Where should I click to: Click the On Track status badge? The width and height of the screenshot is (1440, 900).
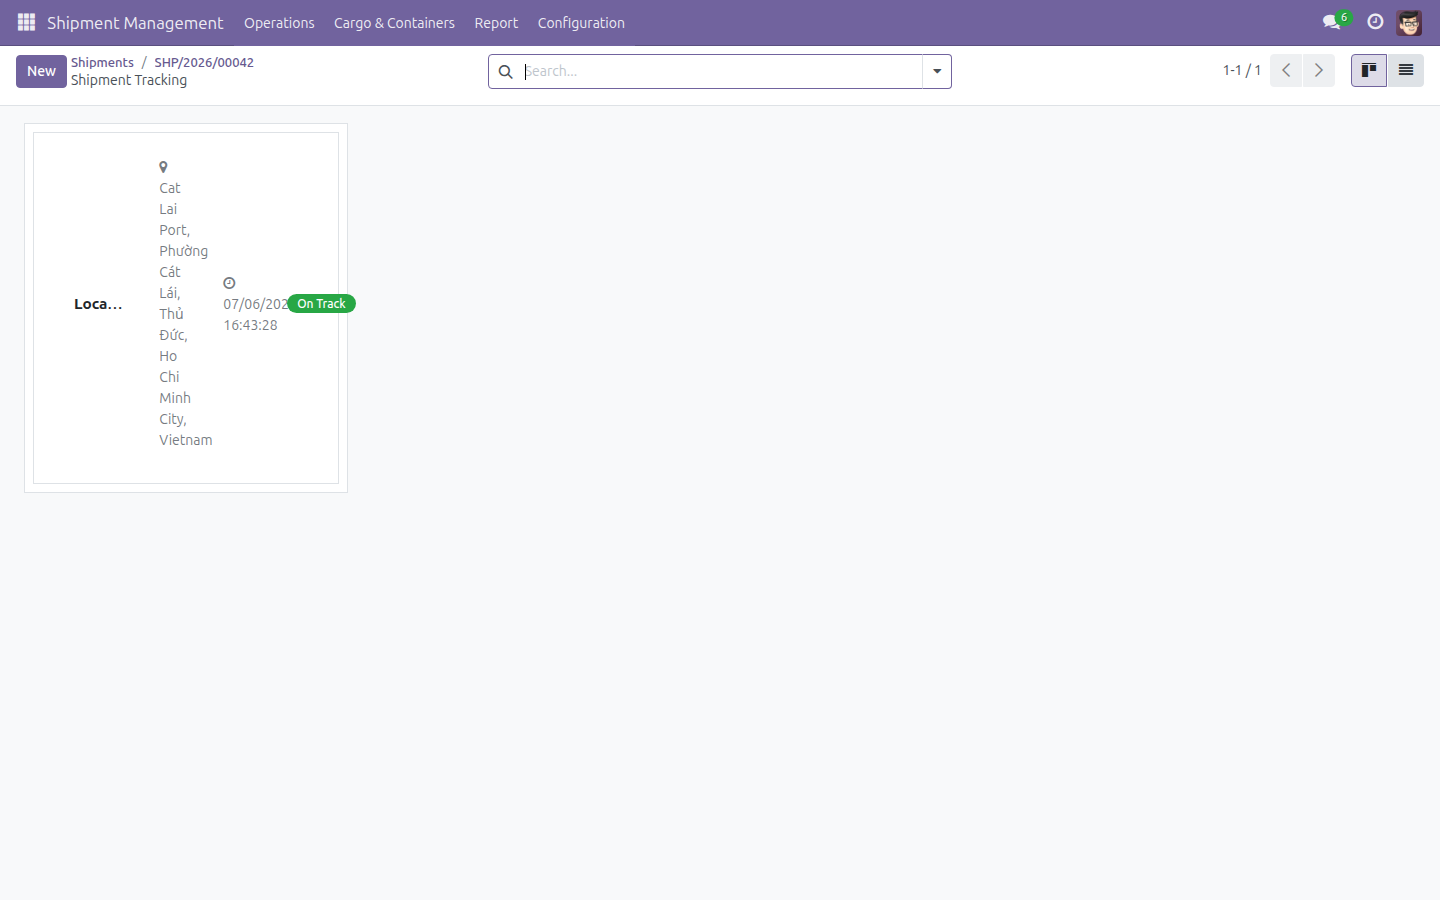tap(321, 304)
